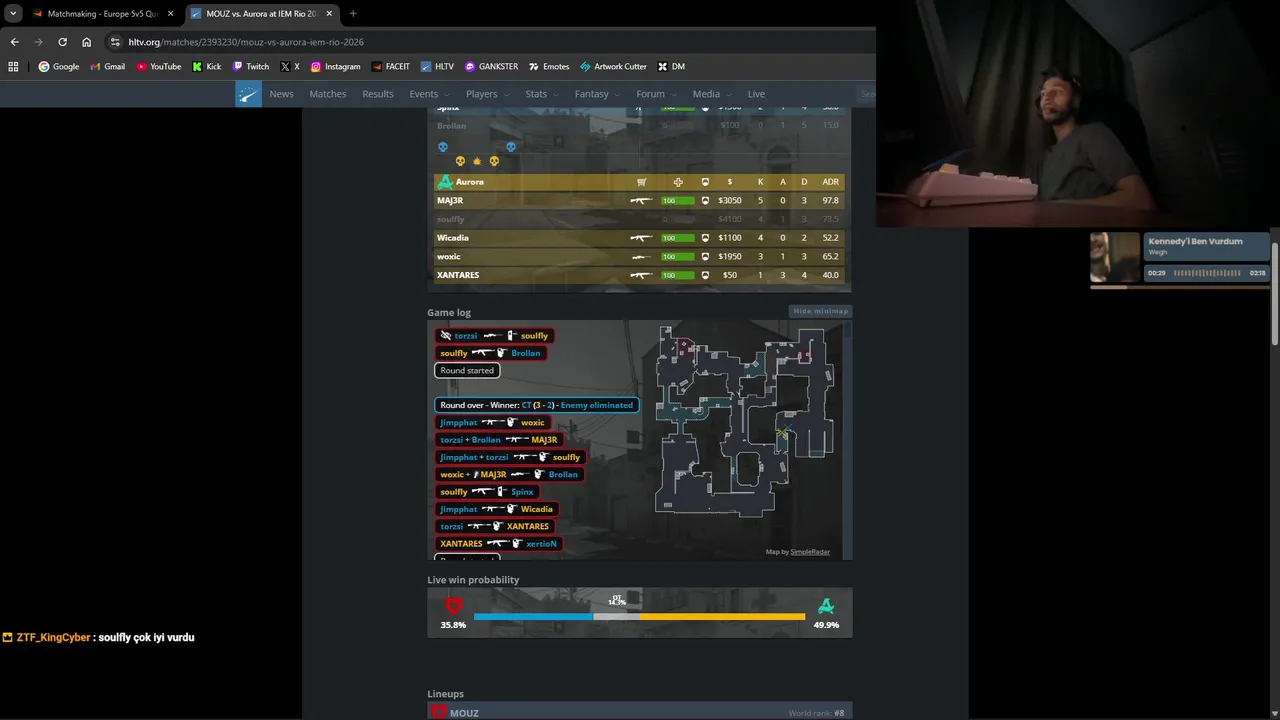This screenshot has width=1280, height=720.
Task: Open the Google bookmark
Action: click(58, 67)
